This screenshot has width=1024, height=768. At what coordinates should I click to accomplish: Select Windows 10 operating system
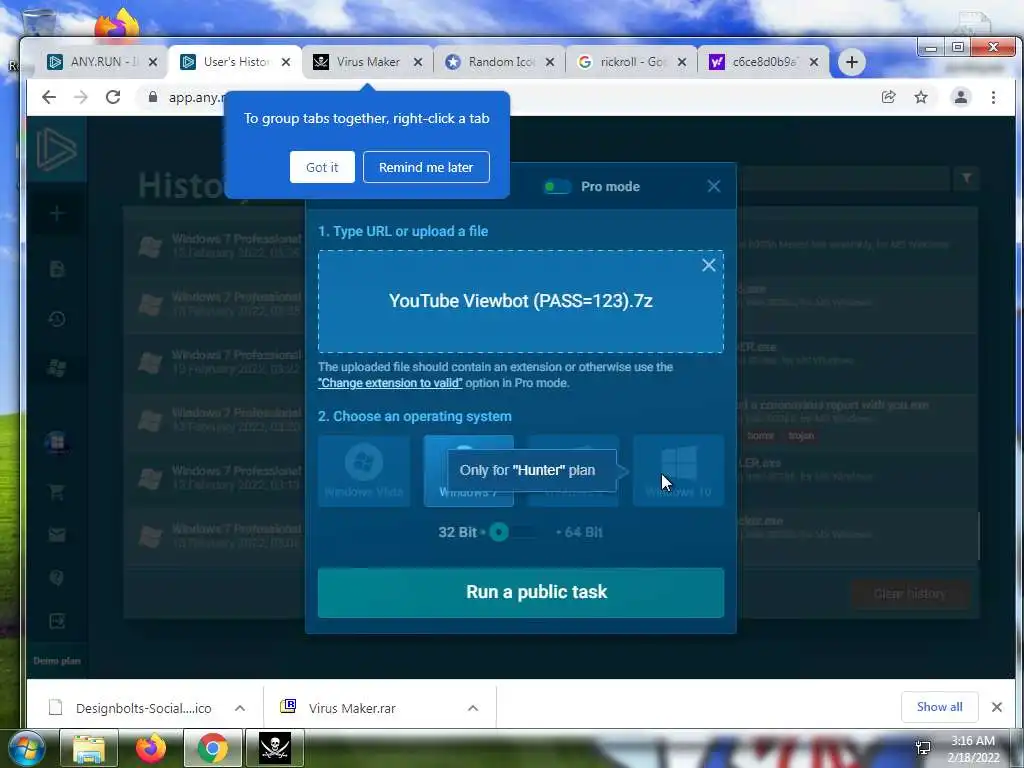click(679, 471)
